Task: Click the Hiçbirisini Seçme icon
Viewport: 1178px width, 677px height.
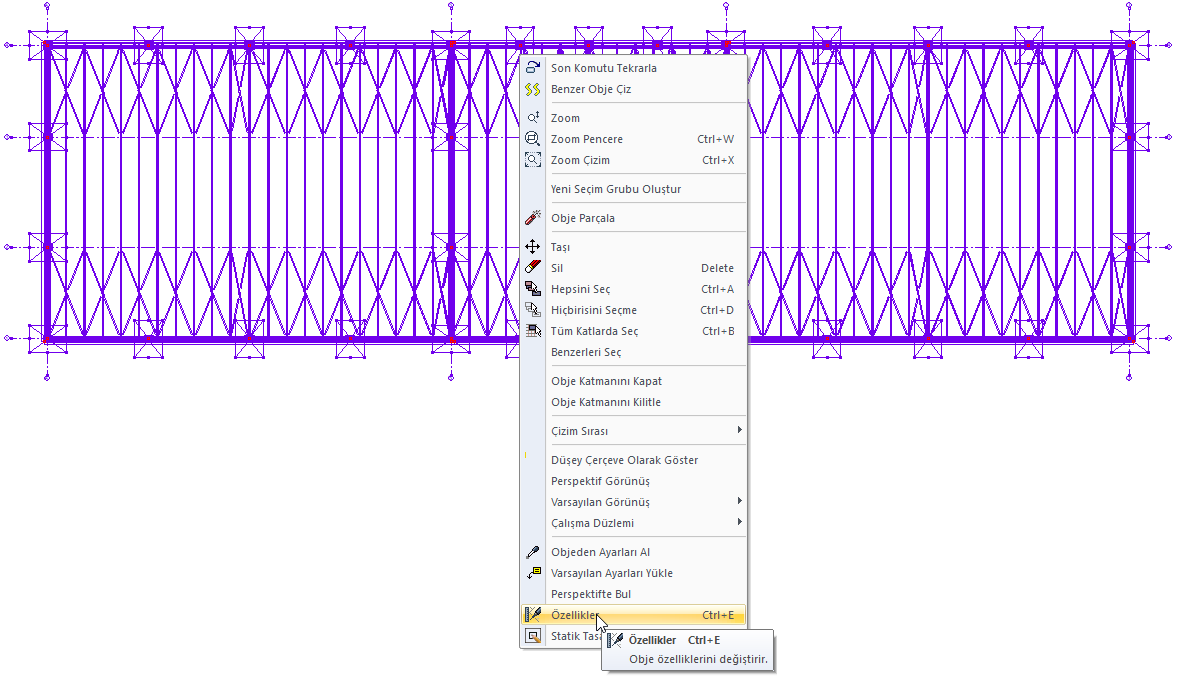Action: pyautogui.click(x=533, y=310)
